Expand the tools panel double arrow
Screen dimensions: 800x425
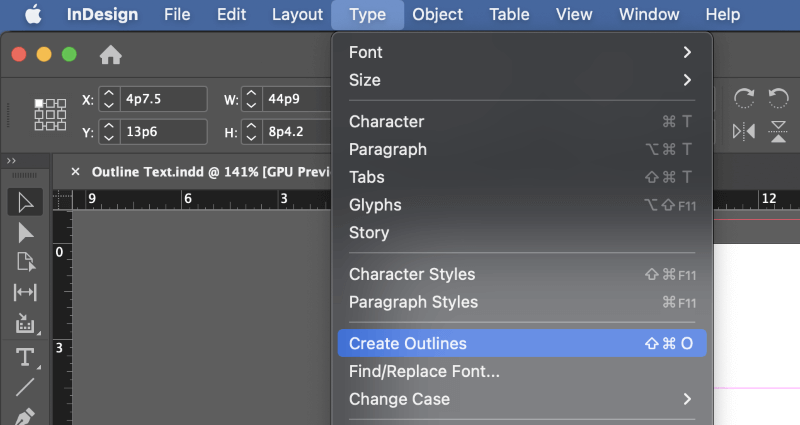click(11, 161)
